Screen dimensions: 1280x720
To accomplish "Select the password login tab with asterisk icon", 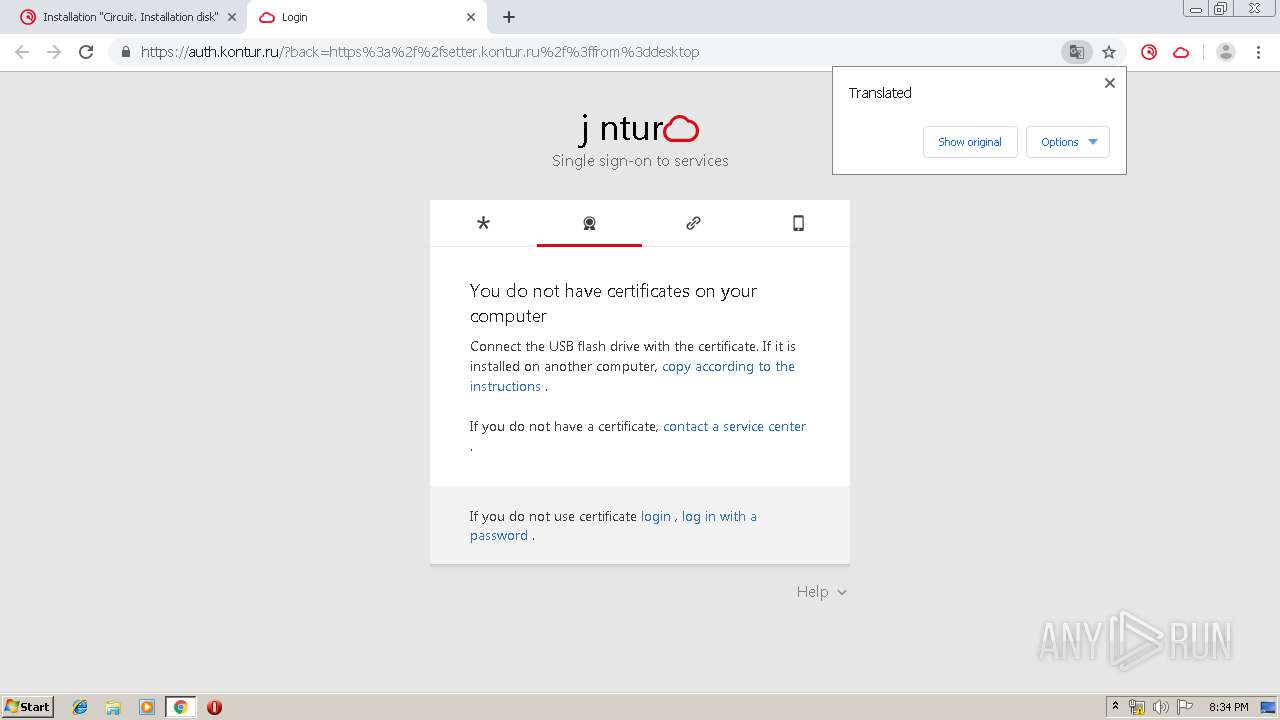I will [x=483, y=223].
